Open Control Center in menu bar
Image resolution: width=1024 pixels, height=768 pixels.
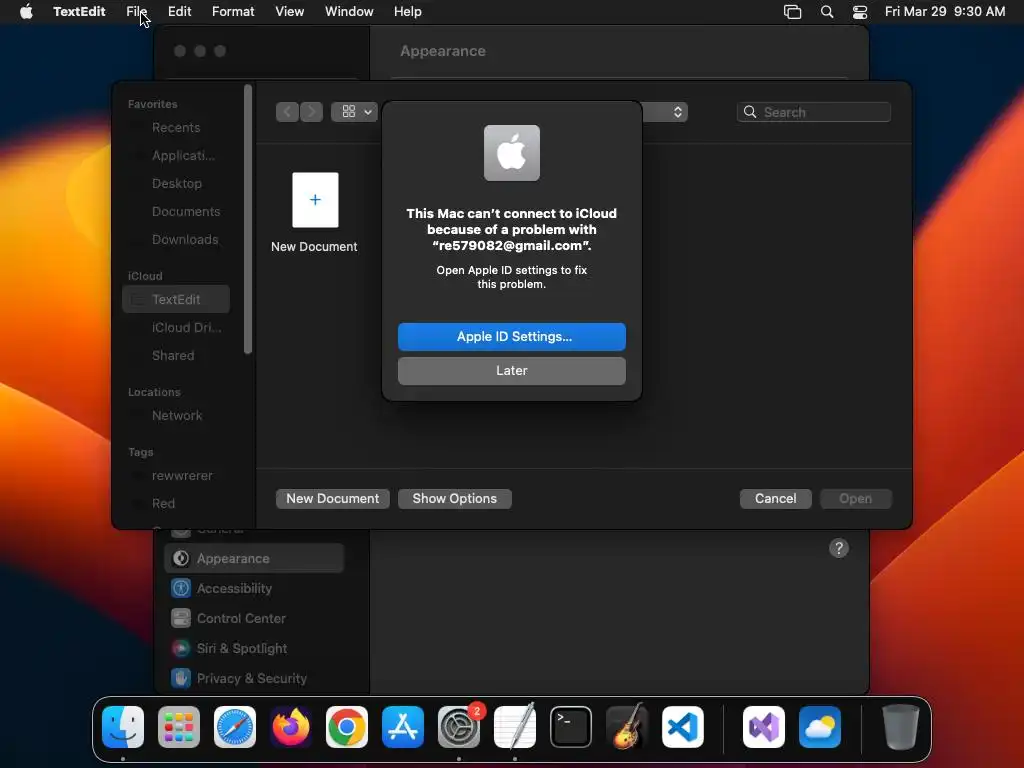click(860, 12)
